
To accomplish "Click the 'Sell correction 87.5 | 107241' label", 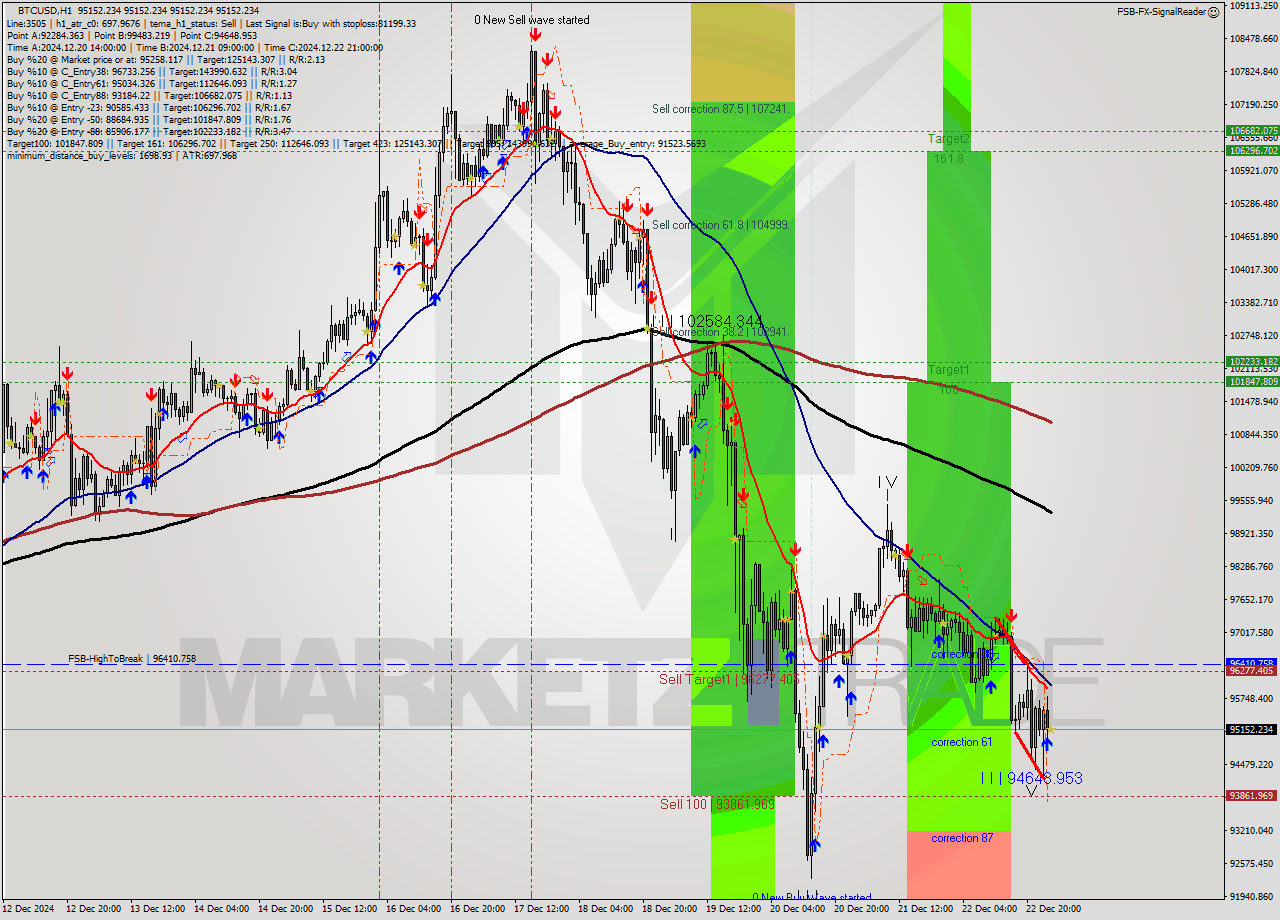I will point(721,109).
